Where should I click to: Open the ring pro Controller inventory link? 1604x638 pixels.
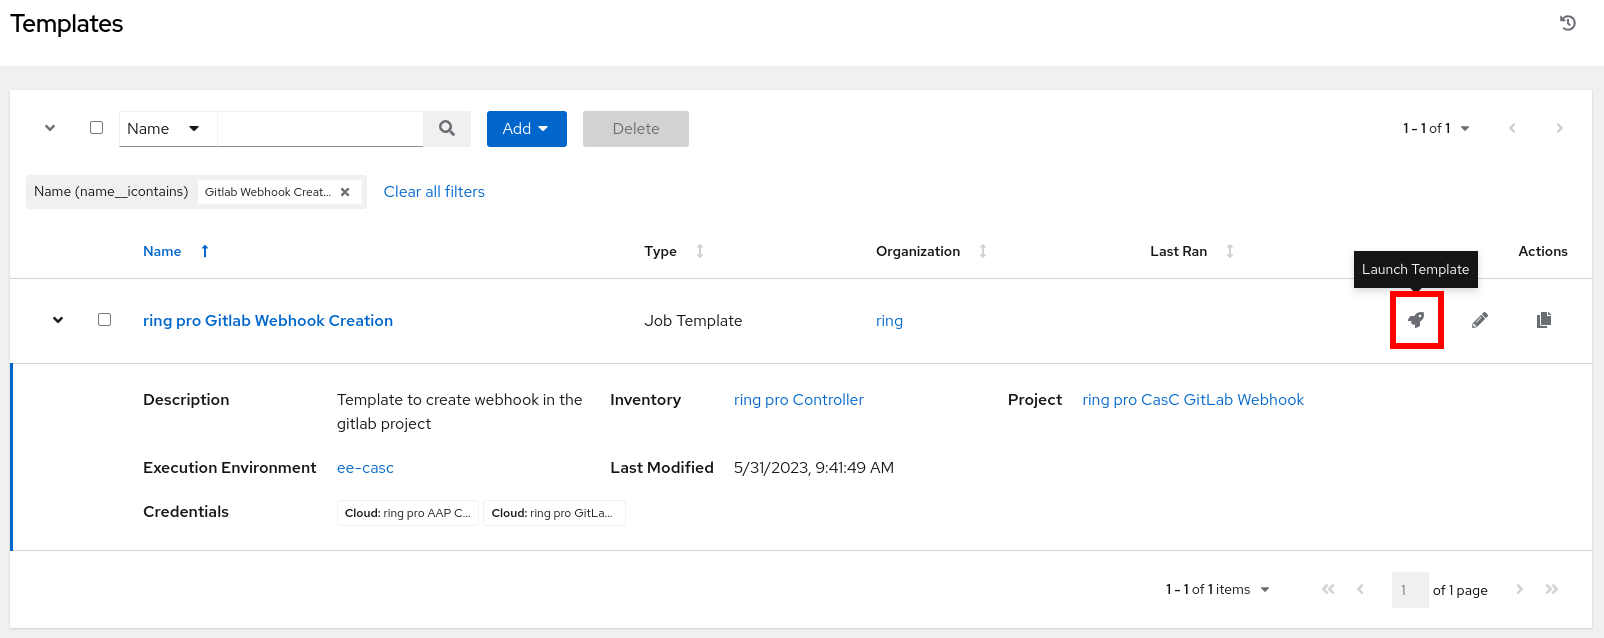coord(799,400)
